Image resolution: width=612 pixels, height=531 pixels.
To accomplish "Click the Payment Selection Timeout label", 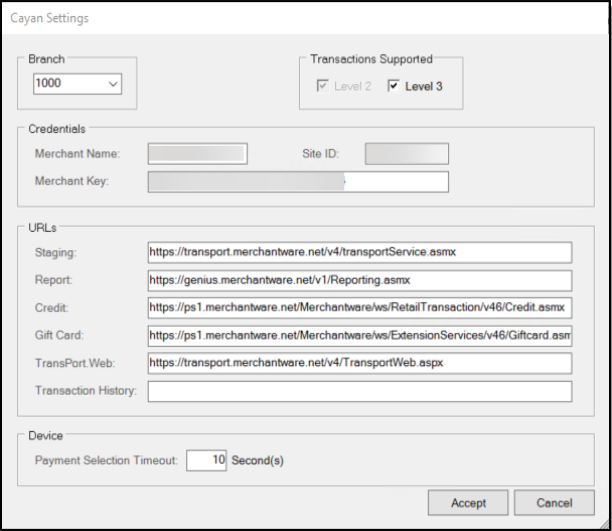I will point(106,460).
